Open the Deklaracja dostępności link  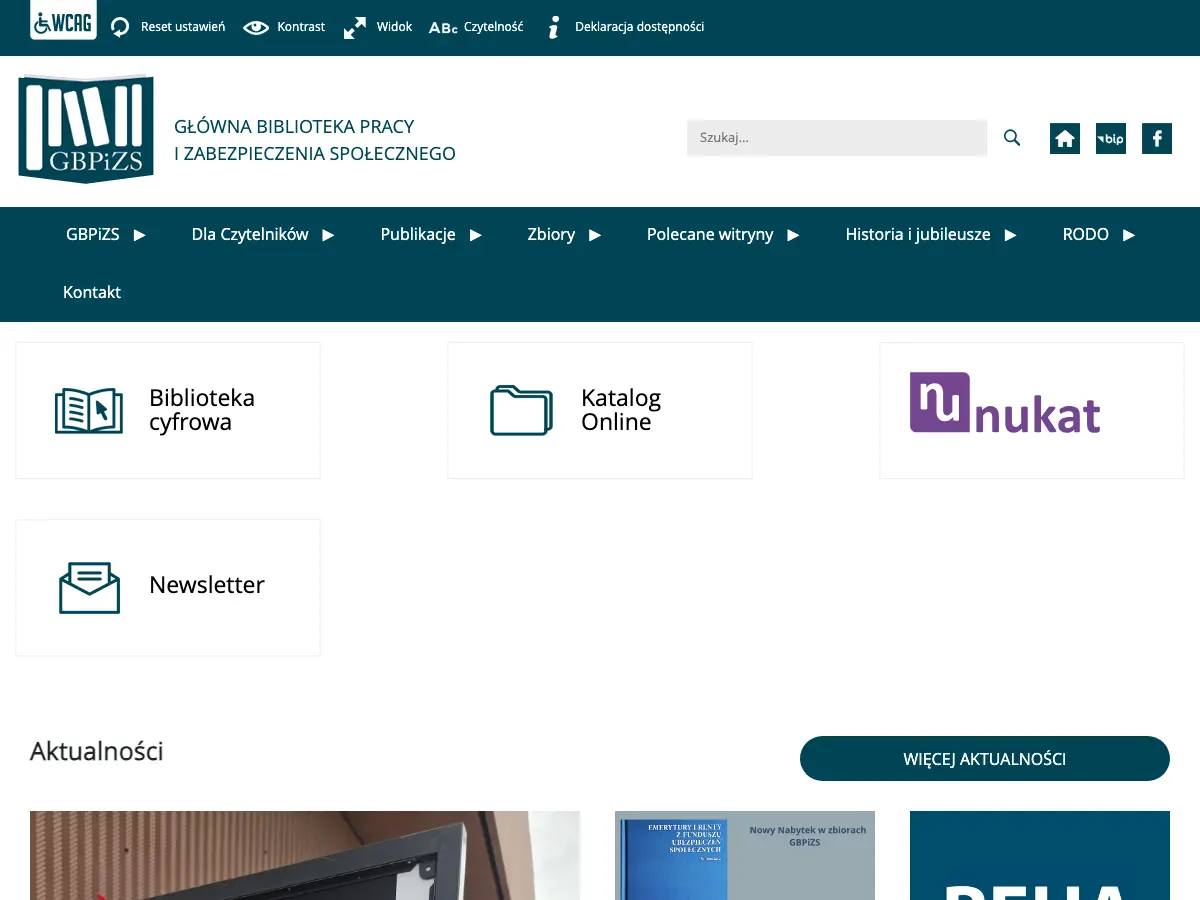click(640, 27)
